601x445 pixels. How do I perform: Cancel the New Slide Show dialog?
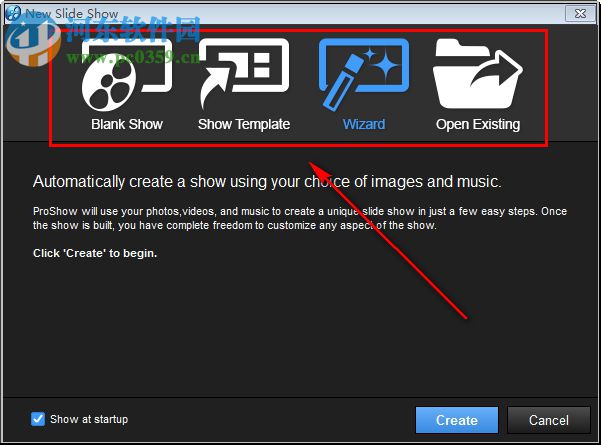tap(548, 420)
